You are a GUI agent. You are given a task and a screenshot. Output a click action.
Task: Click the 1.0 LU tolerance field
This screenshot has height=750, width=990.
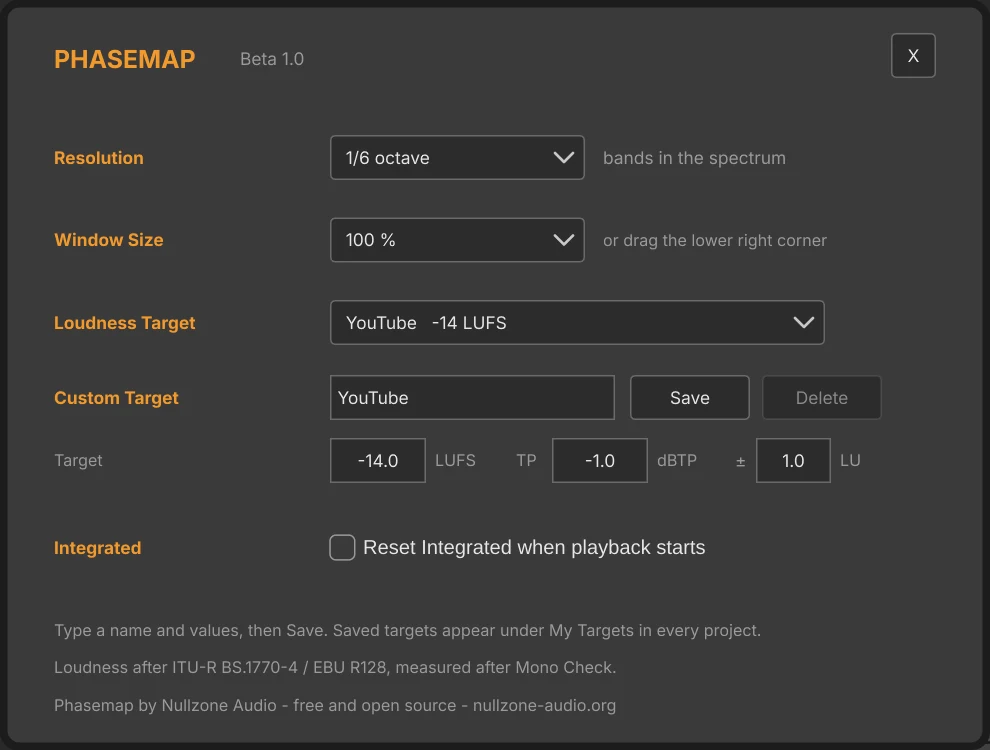pos(793,460)
